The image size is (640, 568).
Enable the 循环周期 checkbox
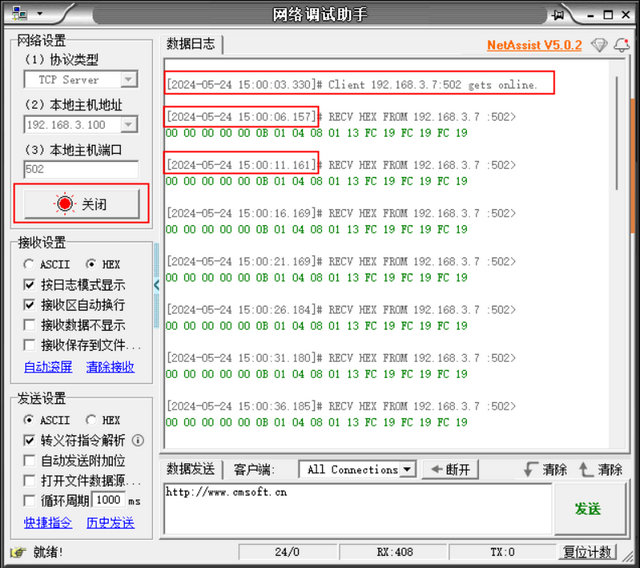(x=29, y=500)
